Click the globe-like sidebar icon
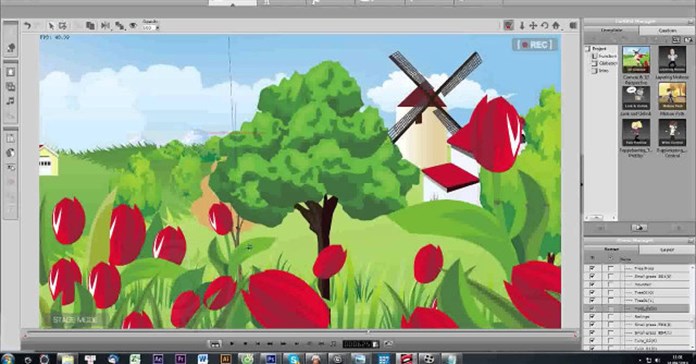This screenshot has width=696, height=364. pos(11,153)
